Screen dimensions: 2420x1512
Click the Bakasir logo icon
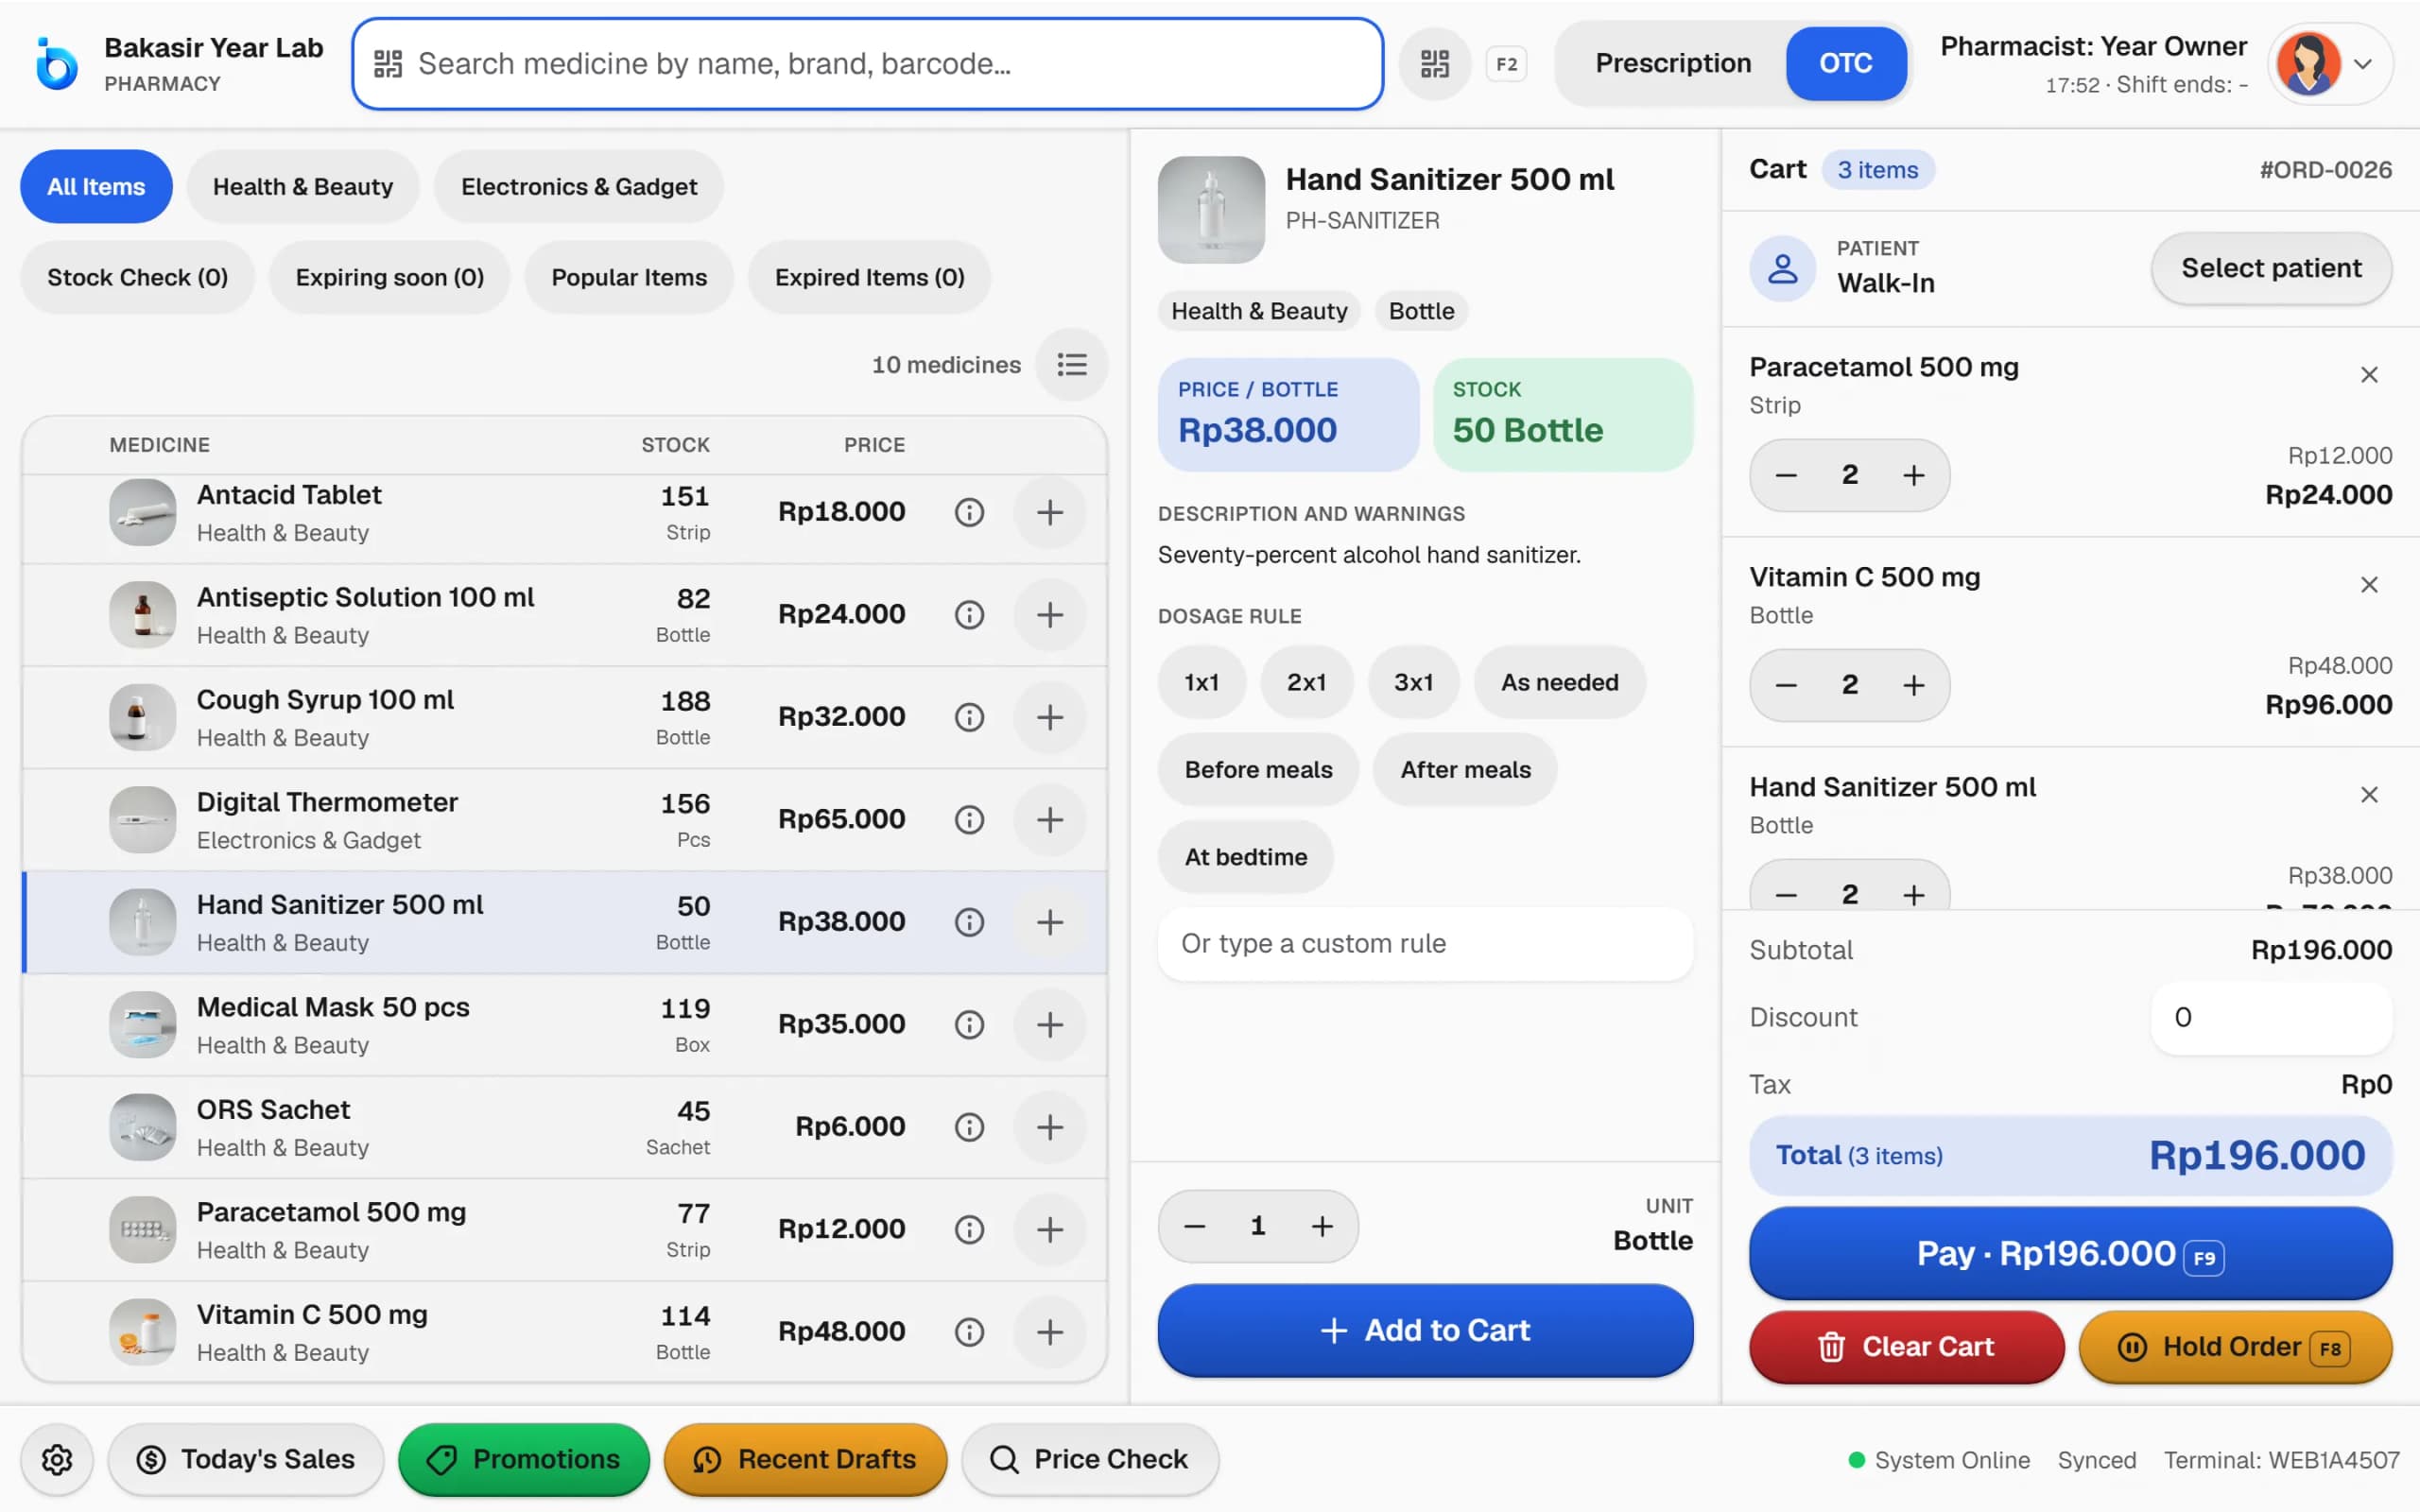click(x=56, y=64)
